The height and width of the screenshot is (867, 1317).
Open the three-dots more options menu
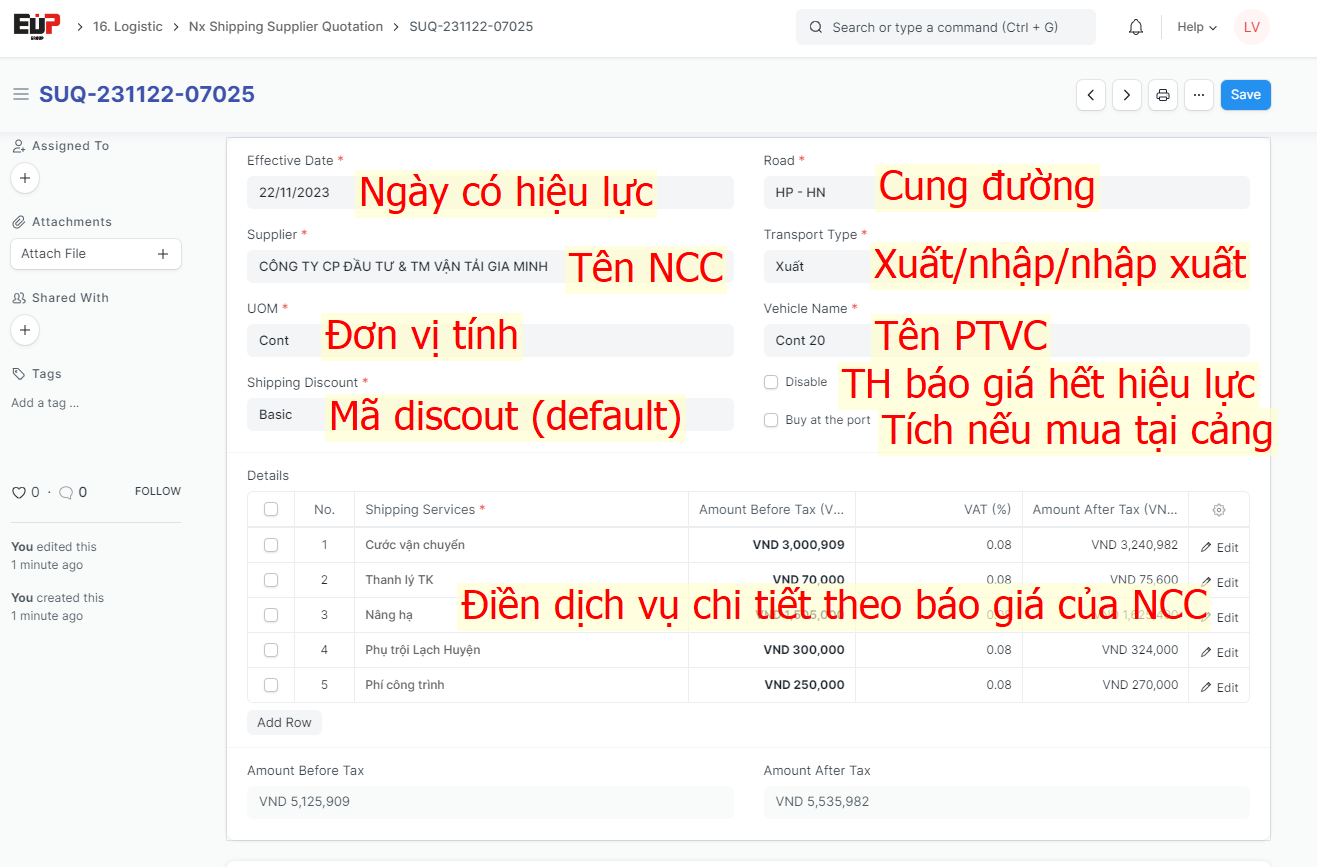[1199, 95]
